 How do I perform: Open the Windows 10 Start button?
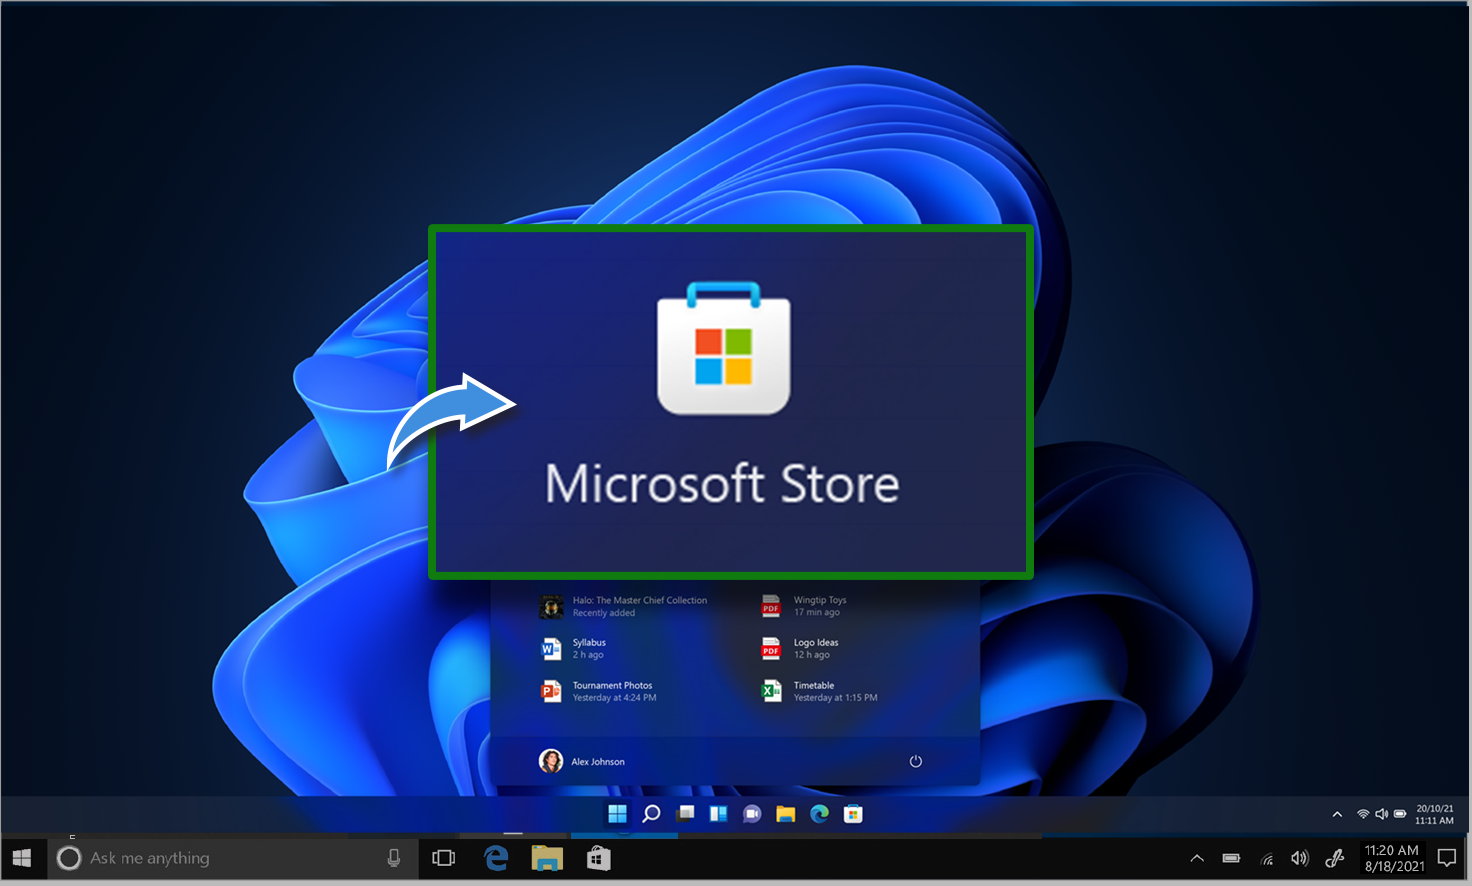click(22, 858)
